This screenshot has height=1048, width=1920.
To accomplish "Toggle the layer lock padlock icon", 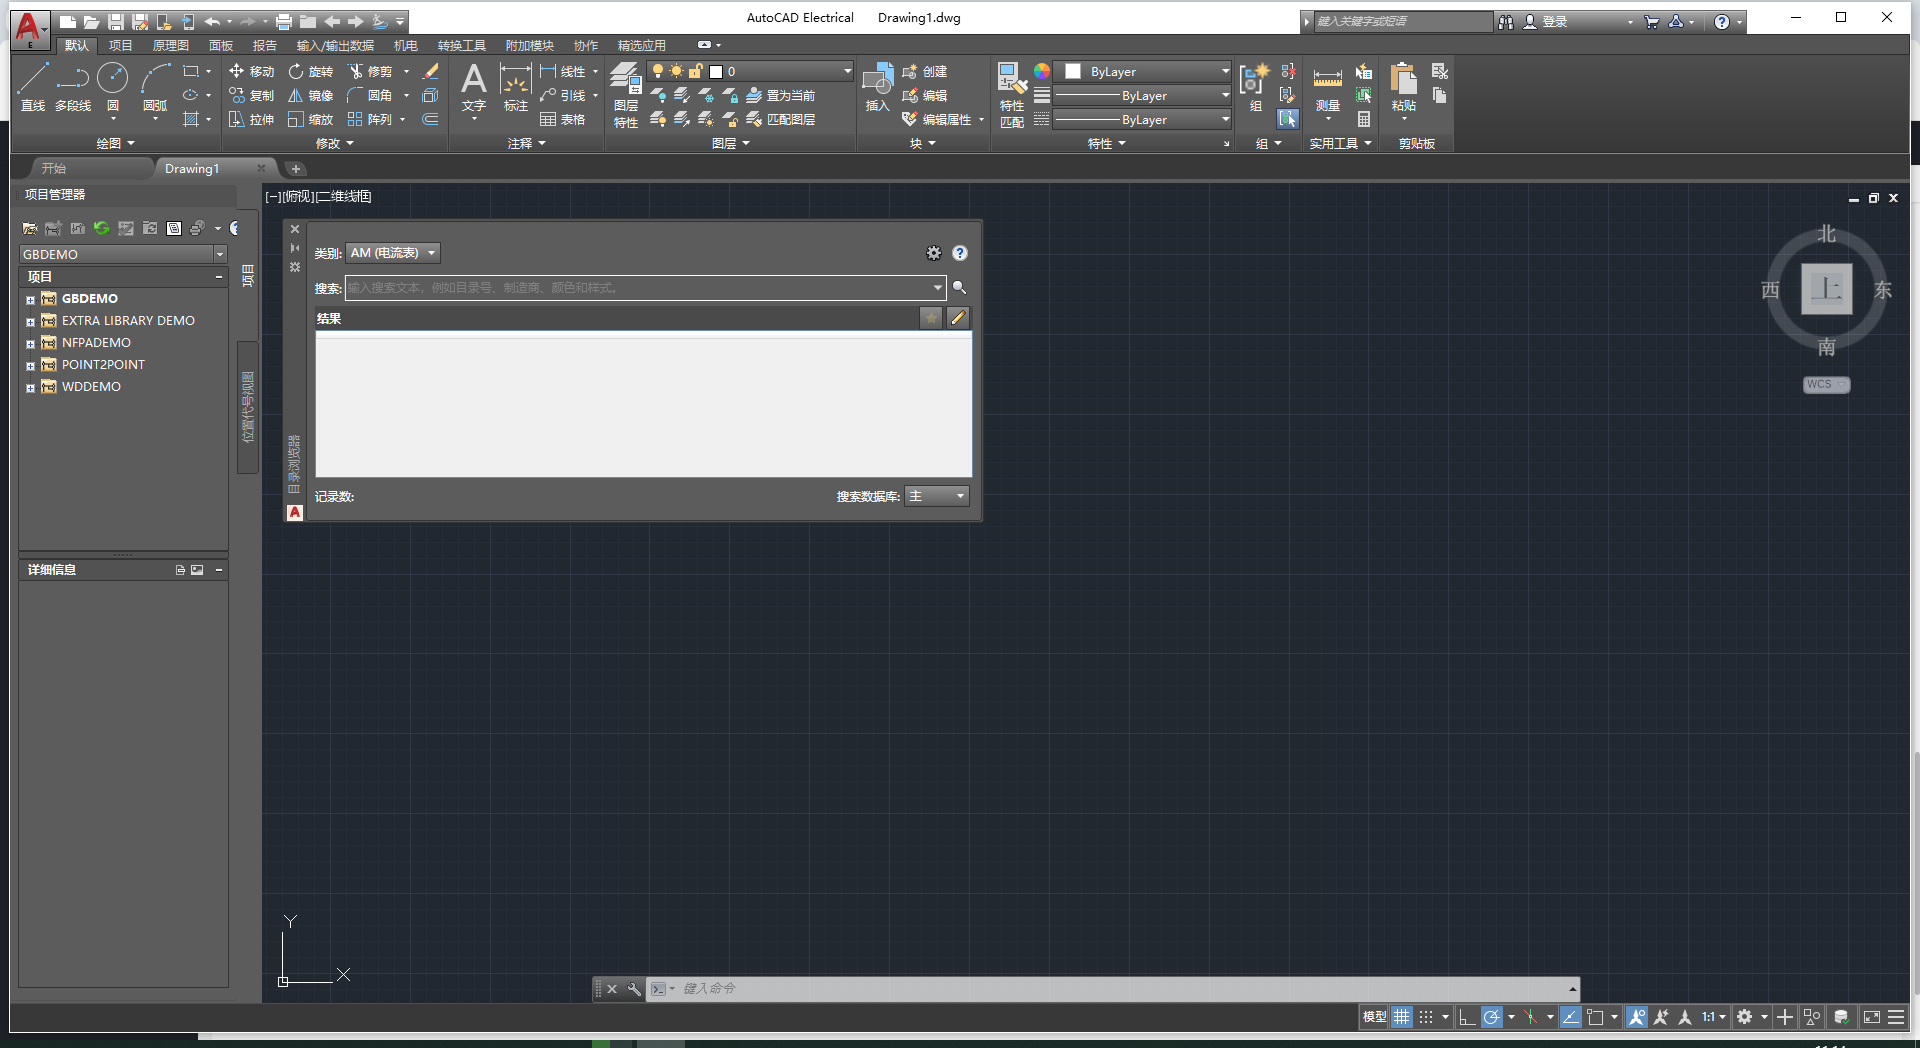I will coord(697,71).
